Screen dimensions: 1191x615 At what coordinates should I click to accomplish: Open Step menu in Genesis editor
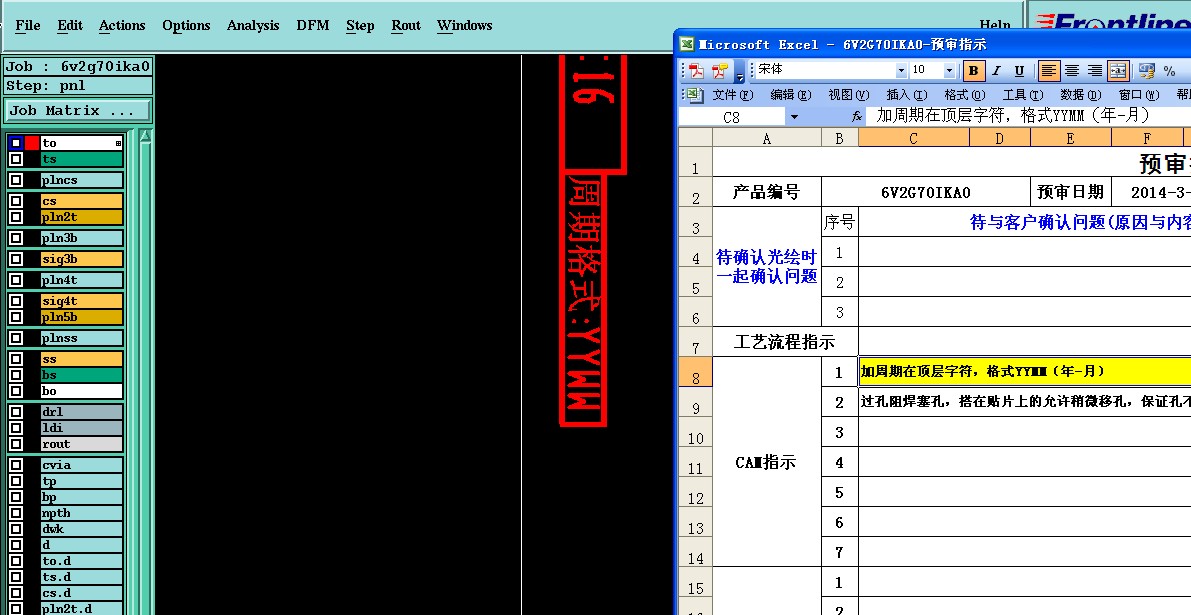pos(360,25)
